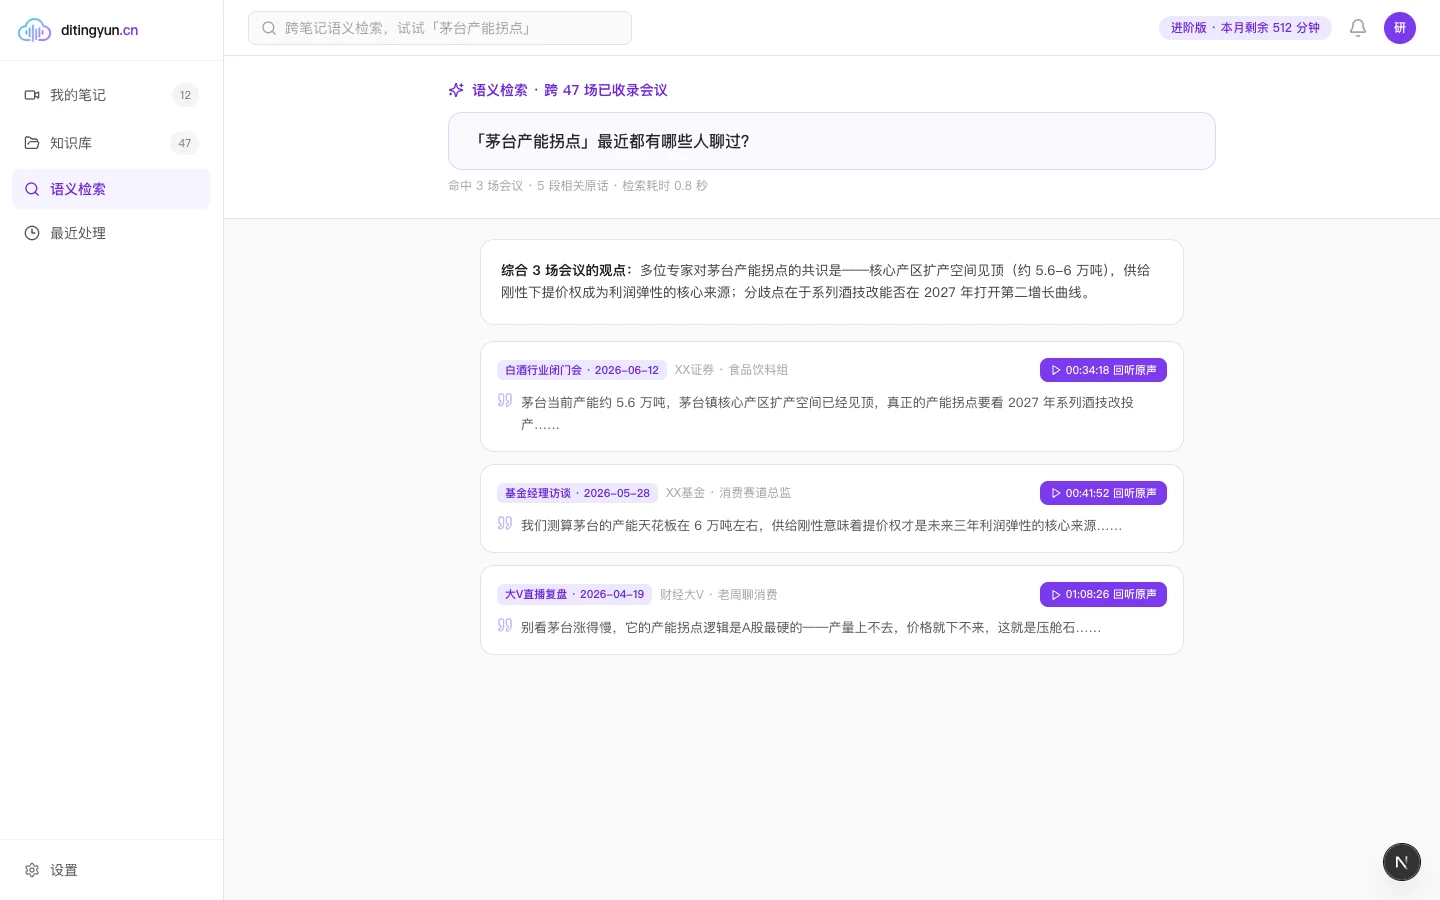Click the 语义检索 · 跨 47 场已收录会议 heading
Screen dimensions: 1440x900
pyautogui.click(x=570, y=90)
